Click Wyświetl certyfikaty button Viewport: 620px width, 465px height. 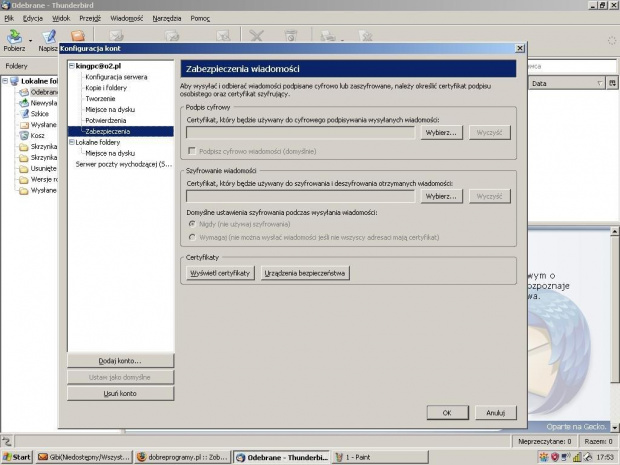click(x=220, y=273)
